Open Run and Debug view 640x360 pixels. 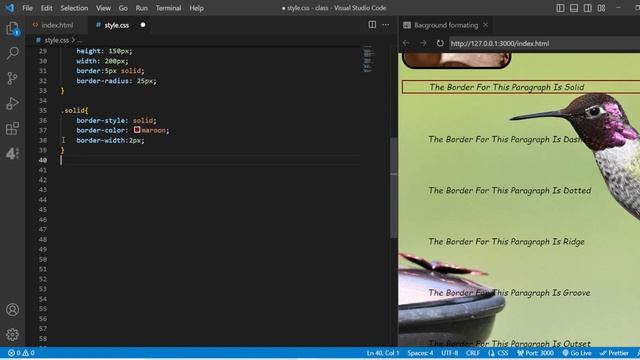coord(13,103)
